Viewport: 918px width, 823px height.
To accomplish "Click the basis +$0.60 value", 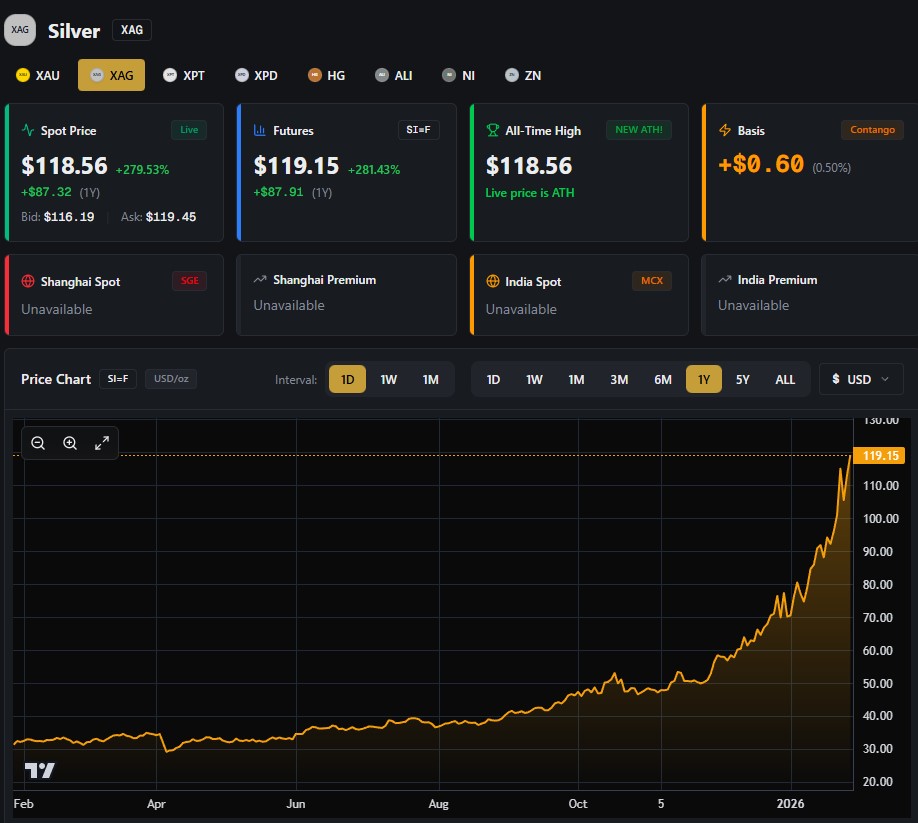I will 761,164.
